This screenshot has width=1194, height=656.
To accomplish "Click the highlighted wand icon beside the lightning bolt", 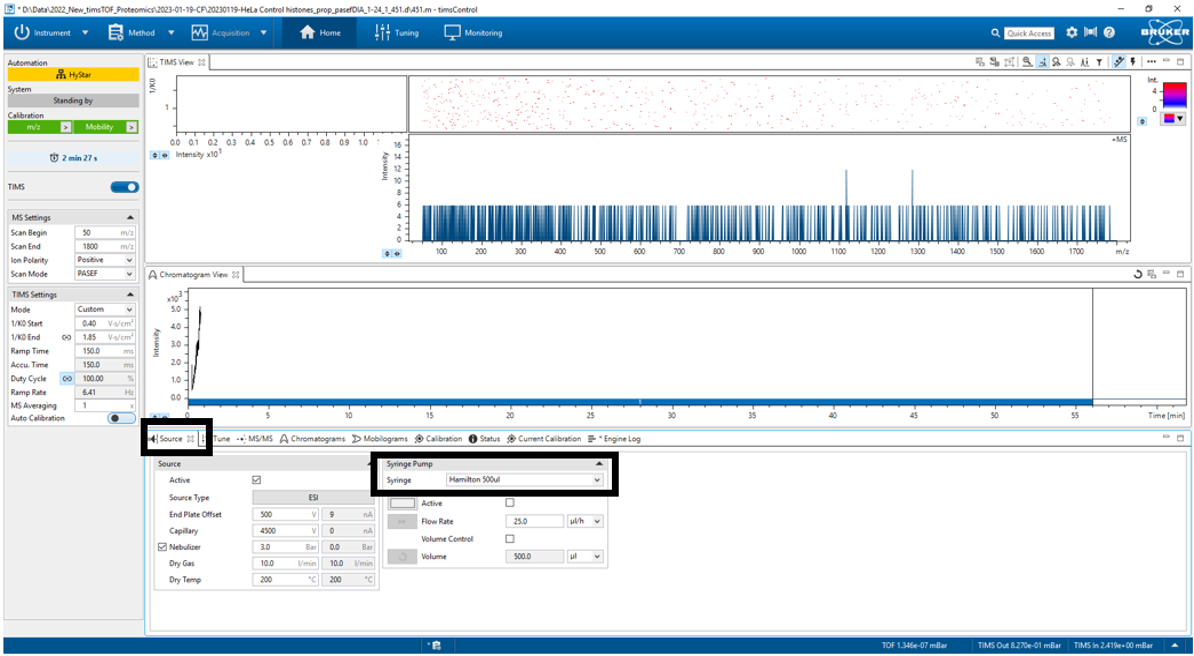I will (x=1119, y=62).
